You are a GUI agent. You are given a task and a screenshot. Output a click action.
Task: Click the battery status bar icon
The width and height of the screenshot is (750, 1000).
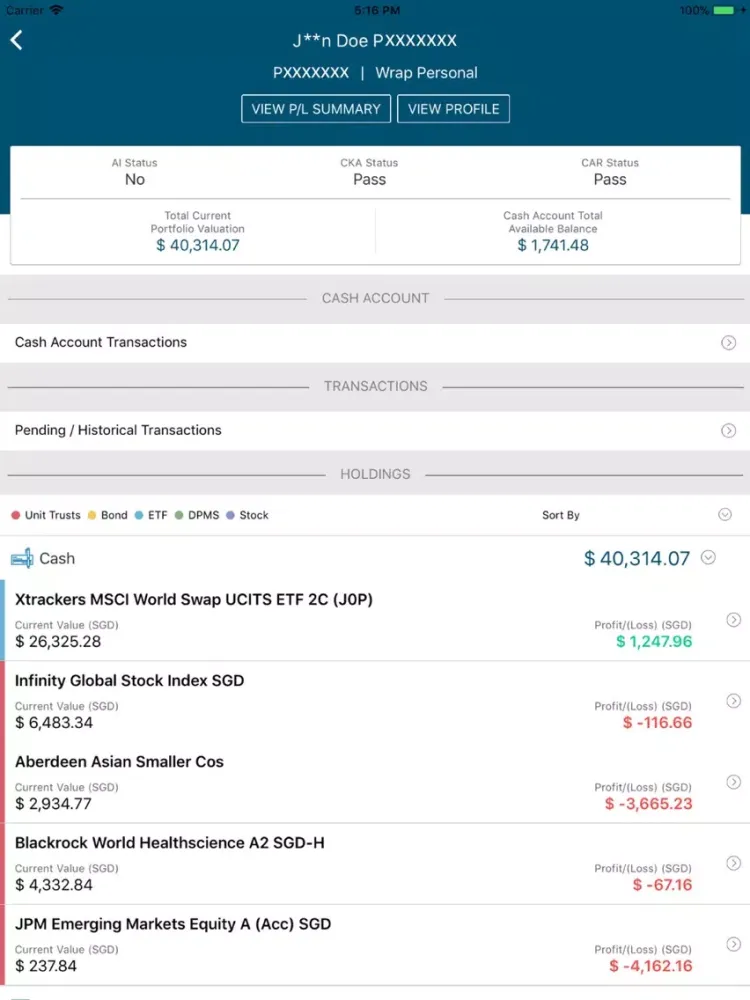point(724,10)
